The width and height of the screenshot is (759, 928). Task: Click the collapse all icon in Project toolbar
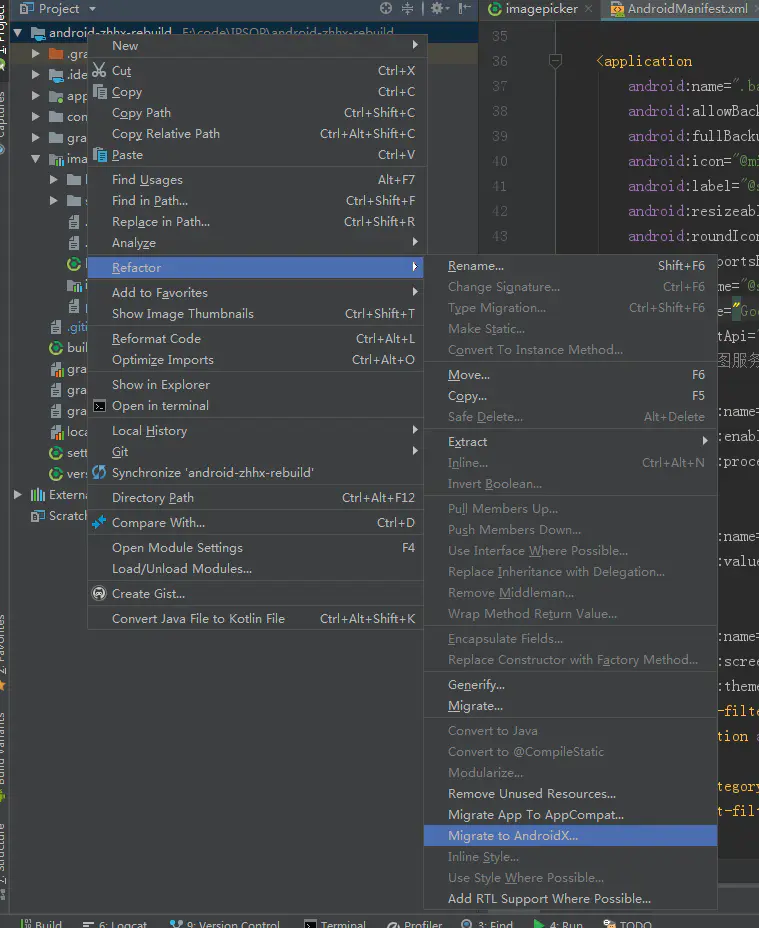click(x=407, y=8)
